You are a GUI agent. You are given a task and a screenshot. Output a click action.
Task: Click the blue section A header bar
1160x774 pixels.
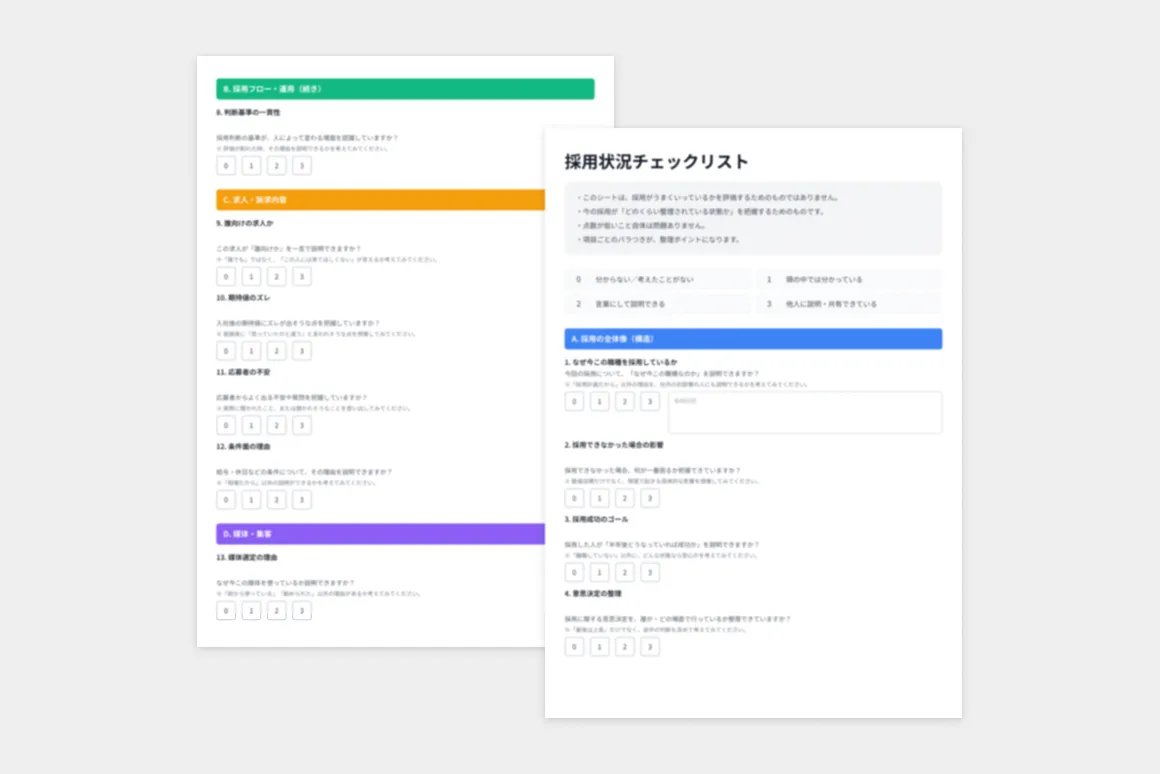(x=753, y=339)
